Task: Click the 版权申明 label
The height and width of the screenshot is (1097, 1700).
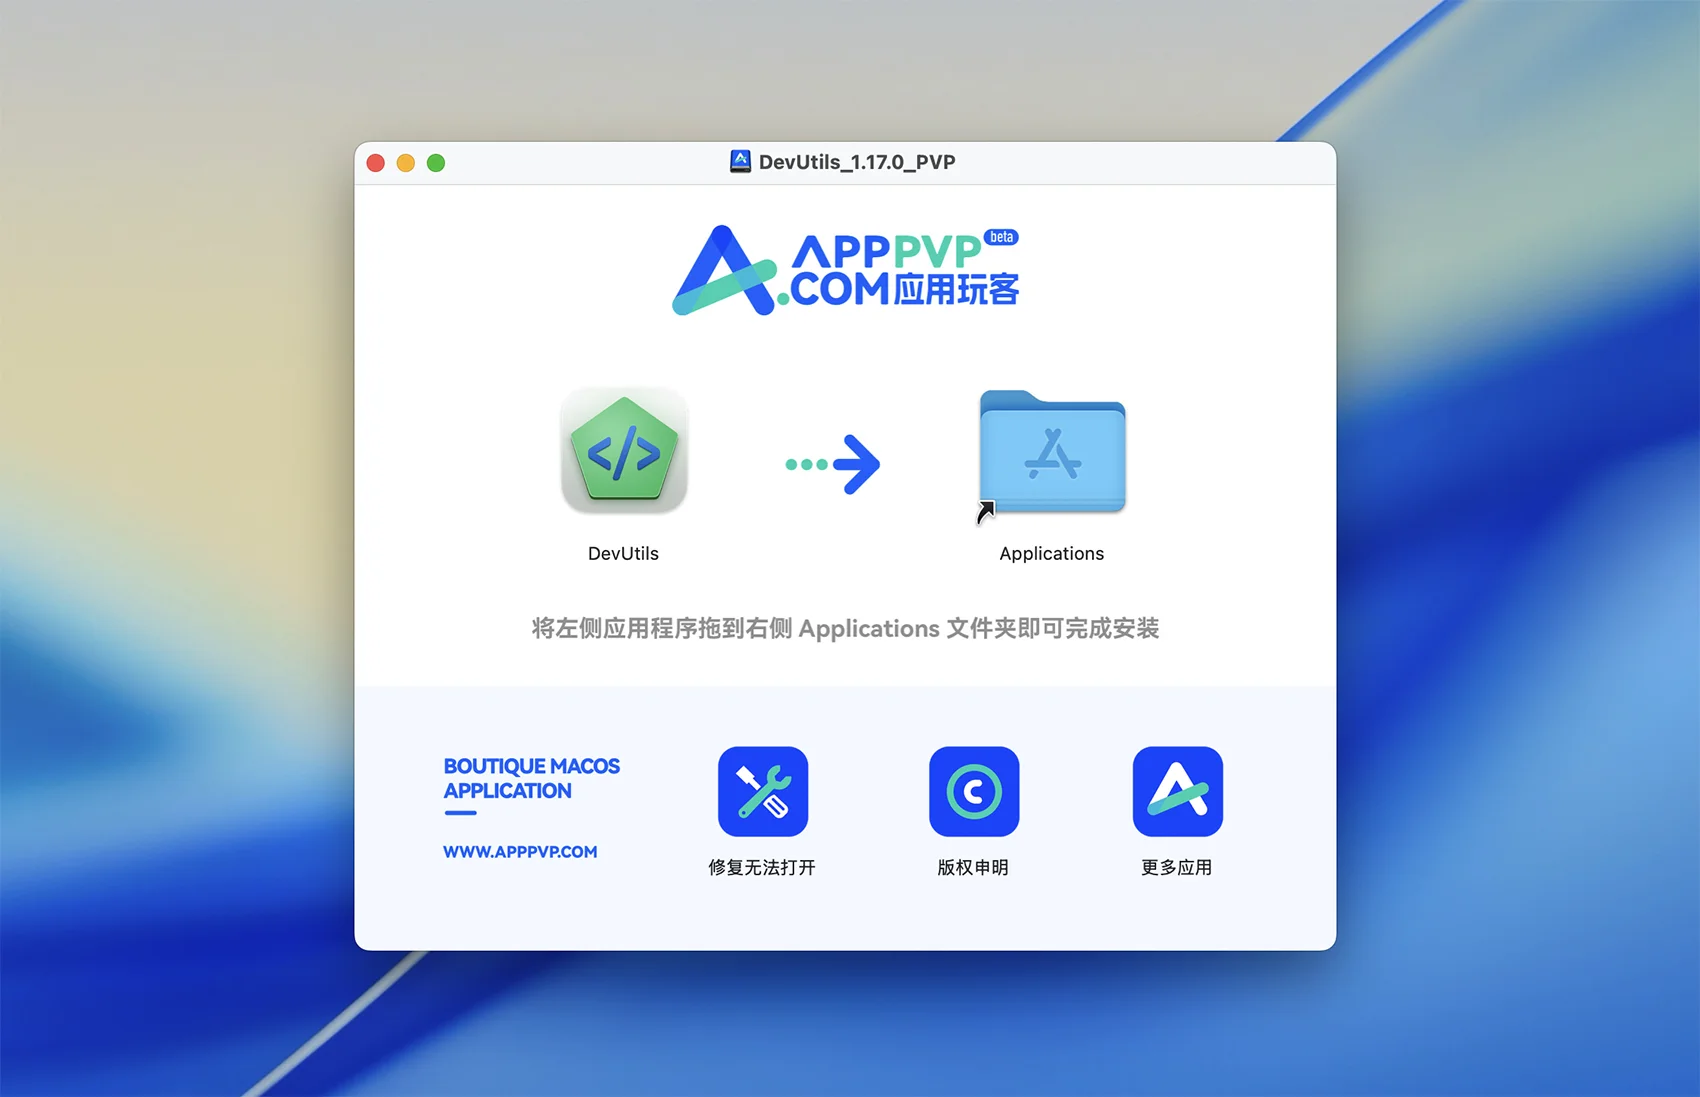Action: coord(973,867)
